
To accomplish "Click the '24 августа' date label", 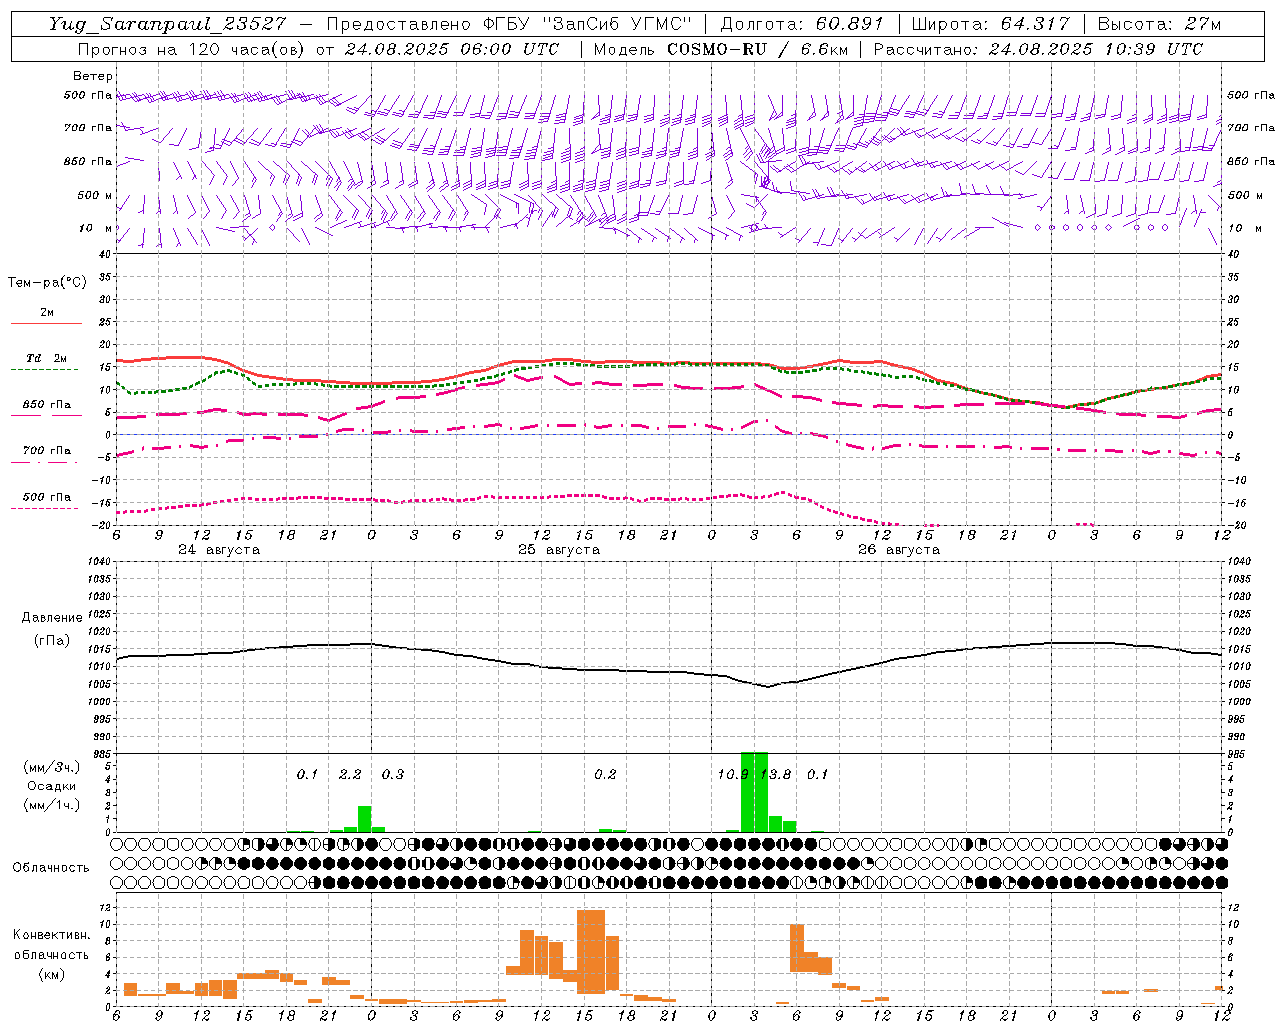I will click(219, 550).
